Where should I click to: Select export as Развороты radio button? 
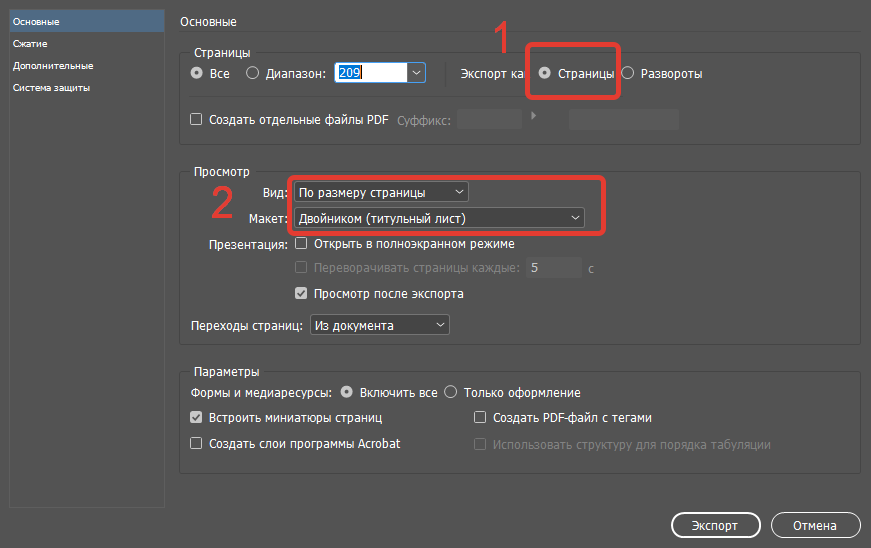(628, 73)
